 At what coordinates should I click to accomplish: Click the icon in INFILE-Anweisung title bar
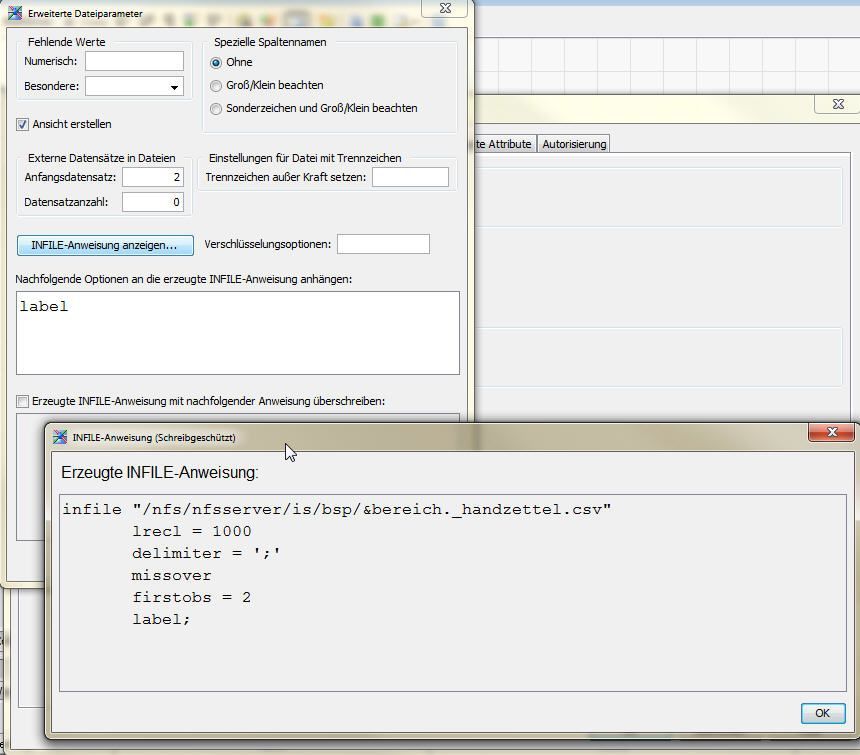59,437
